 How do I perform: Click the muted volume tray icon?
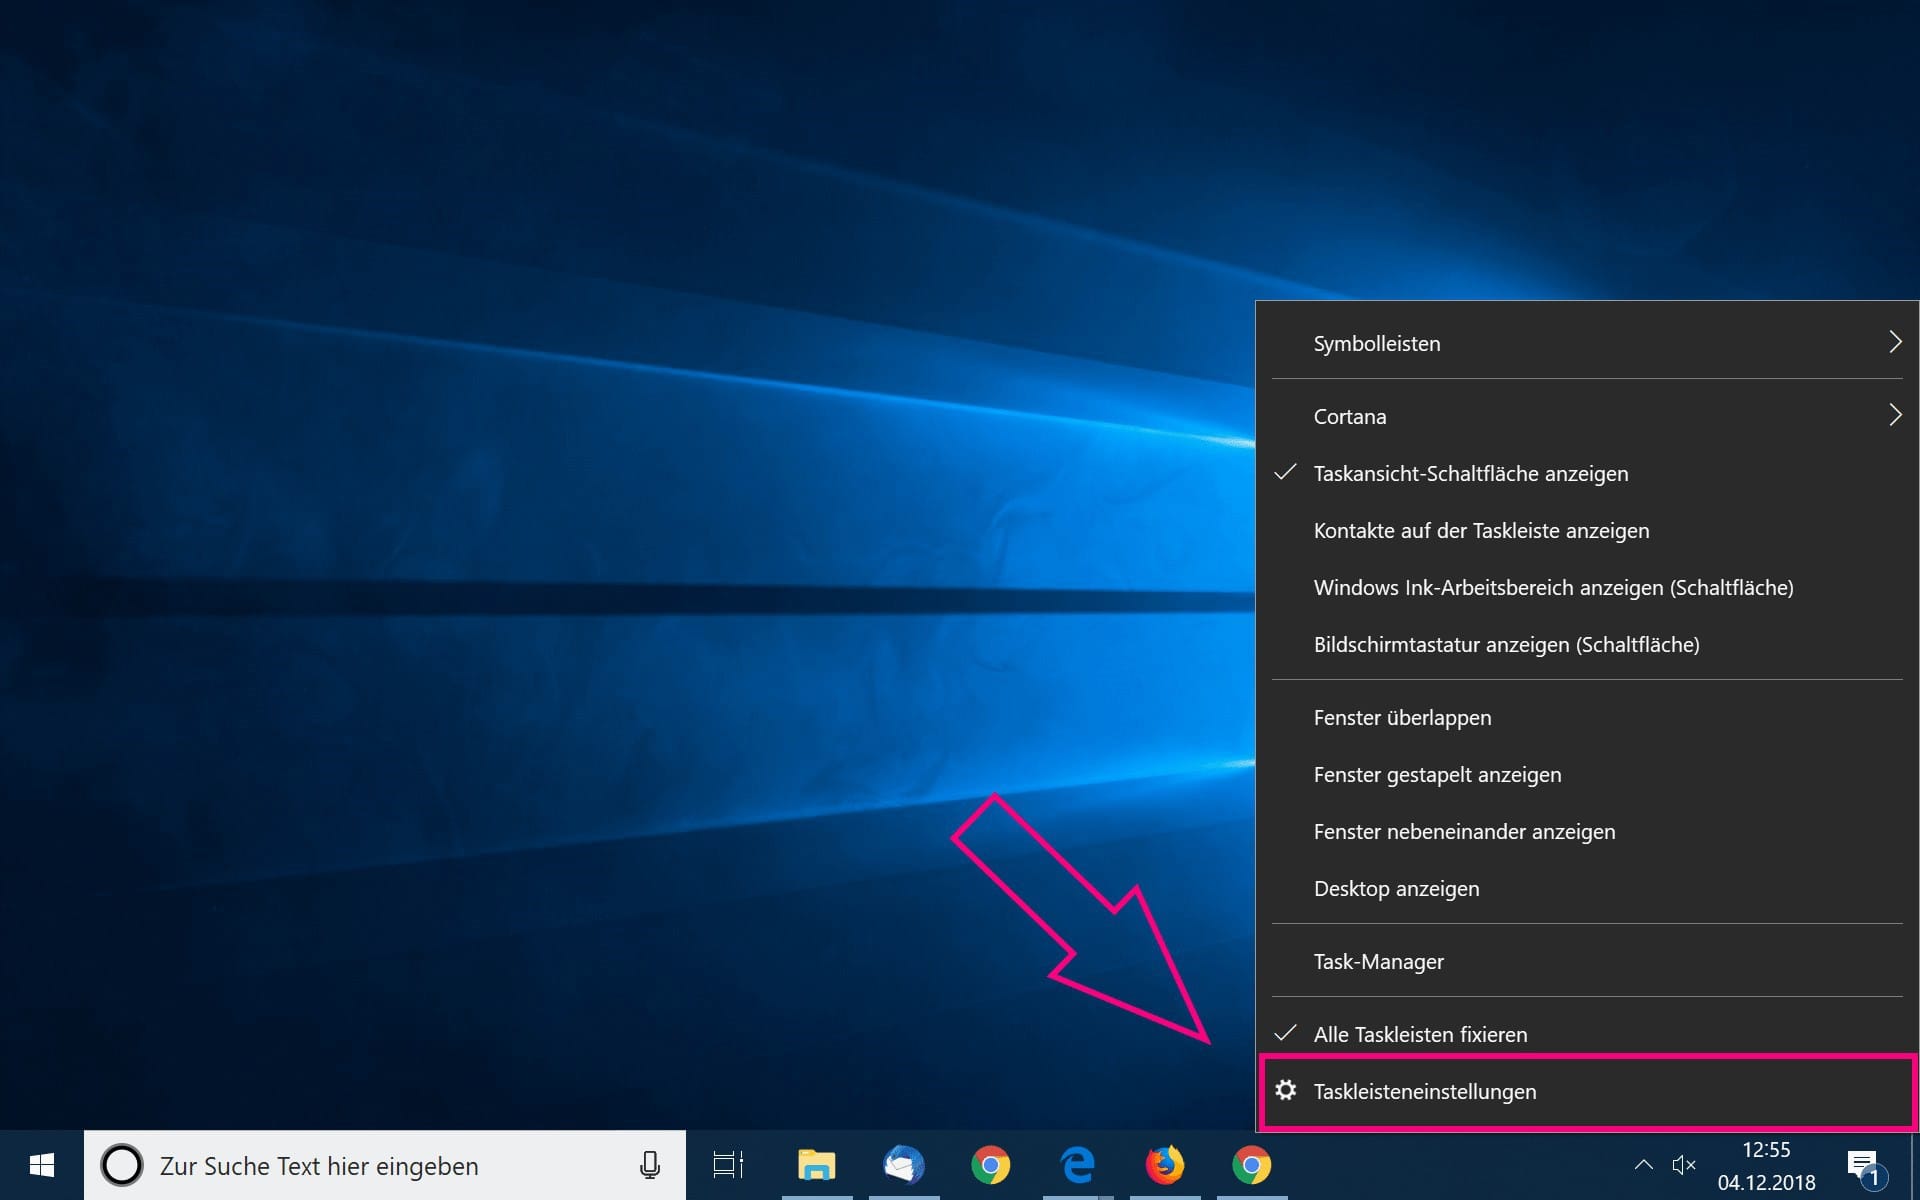pos(1684,1165)
